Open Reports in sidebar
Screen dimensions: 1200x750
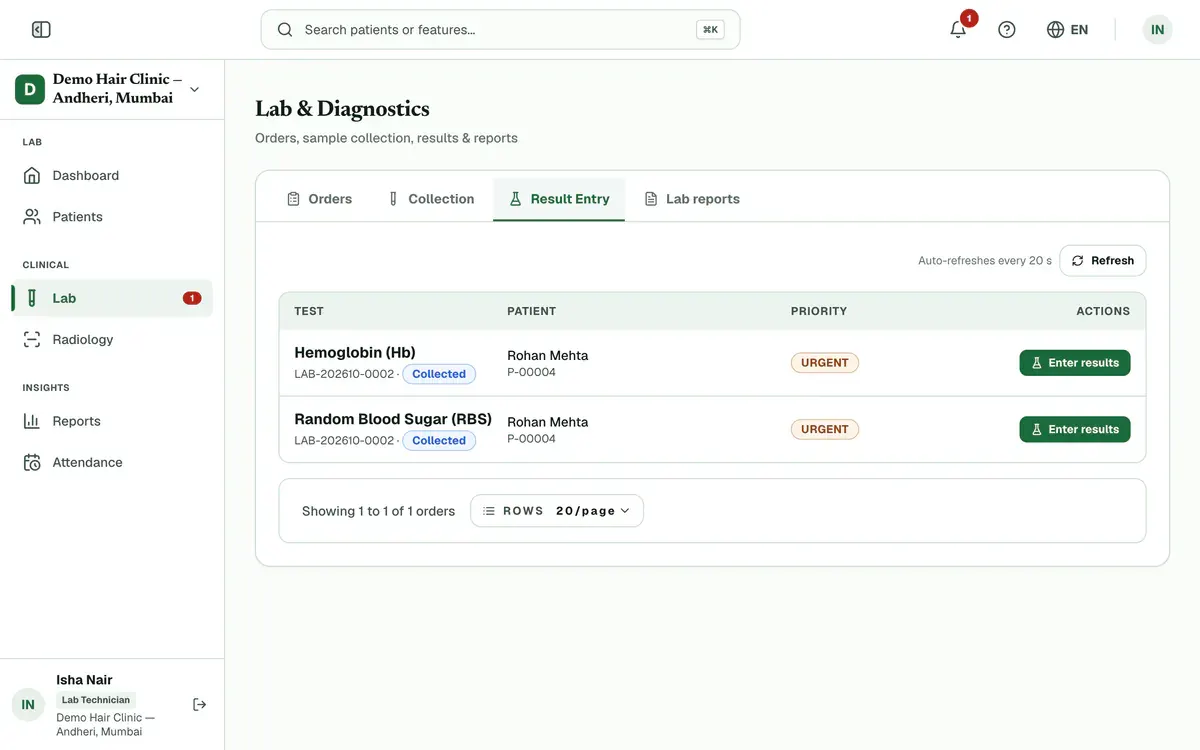click(112, 421)
